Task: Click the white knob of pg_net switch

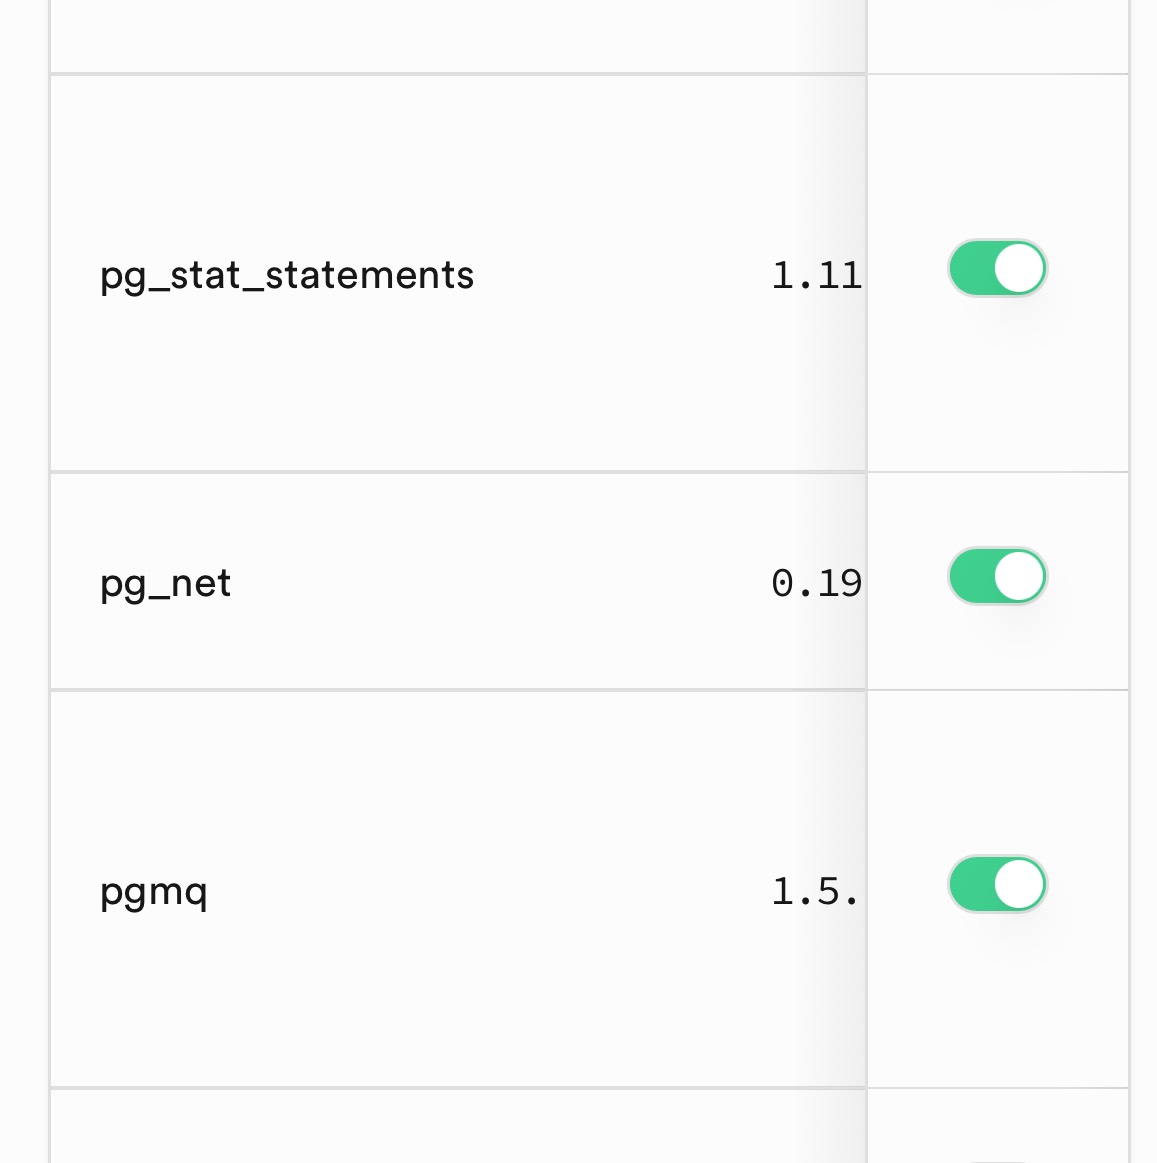Action: click(x=1019, y=577)
